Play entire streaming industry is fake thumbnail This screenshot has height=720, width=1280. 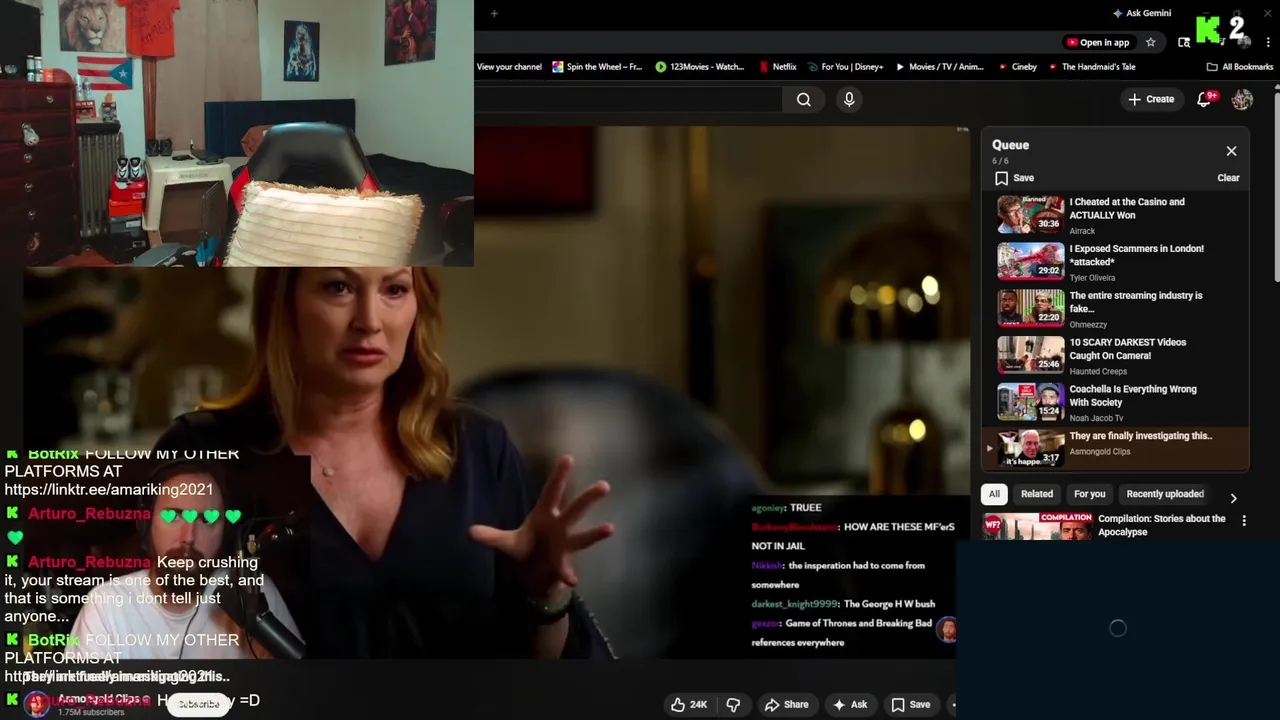coord(1030,308)
